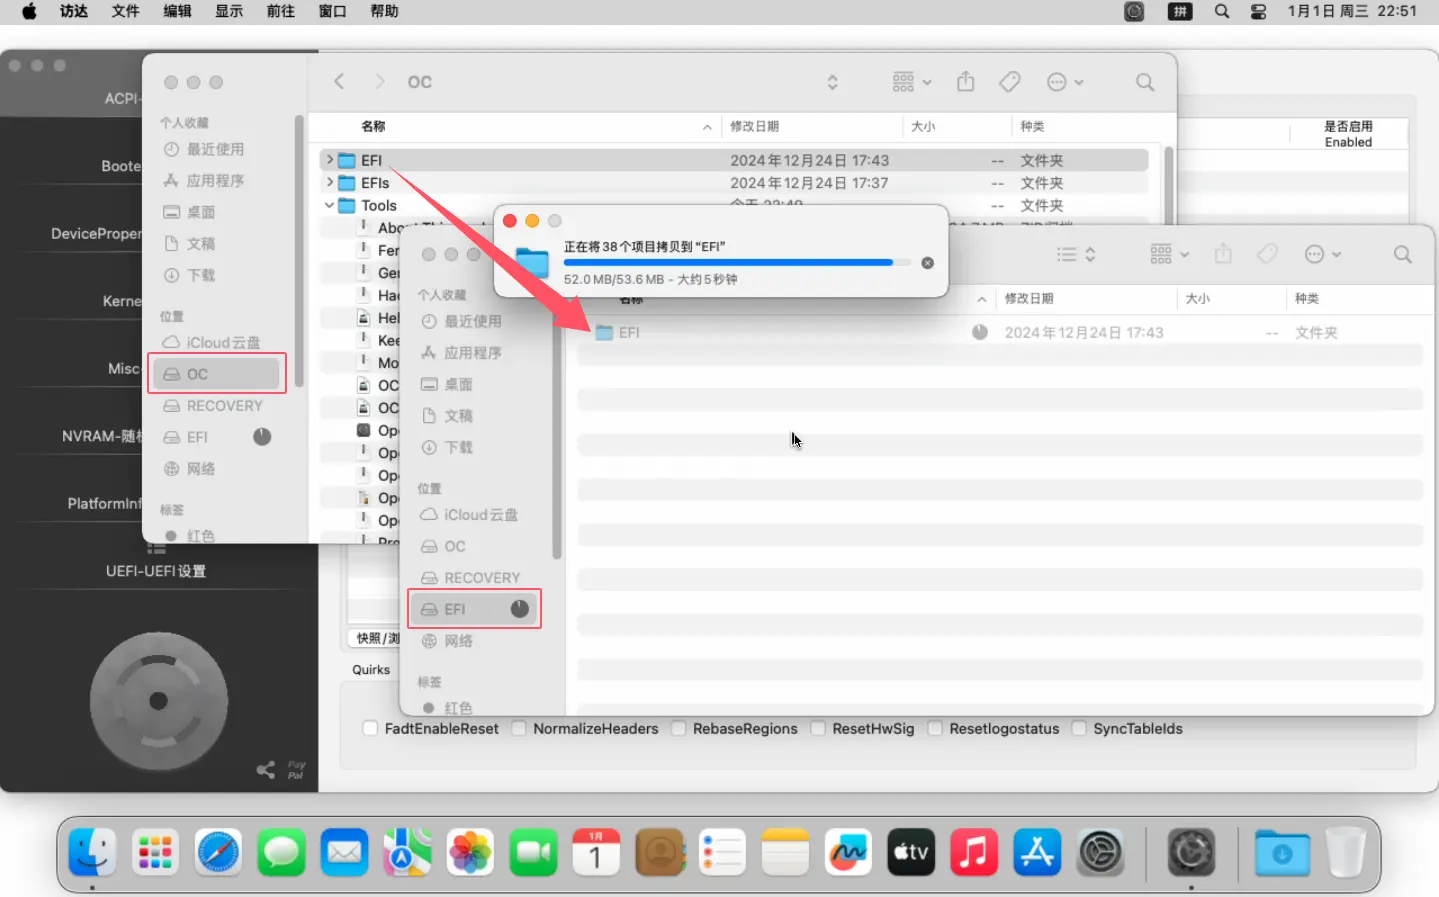The image size is (1439, 897).
Task: Go back in the OC Finder window
Action: 339,82
